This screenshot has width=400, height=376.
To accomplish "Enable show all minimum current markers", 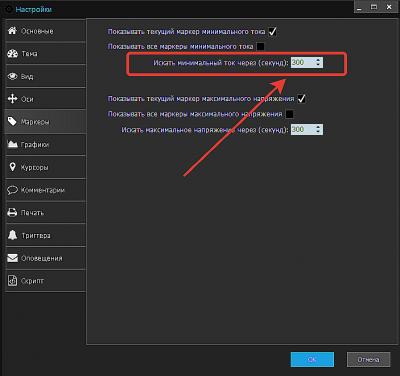I will [x=260, y=46].
